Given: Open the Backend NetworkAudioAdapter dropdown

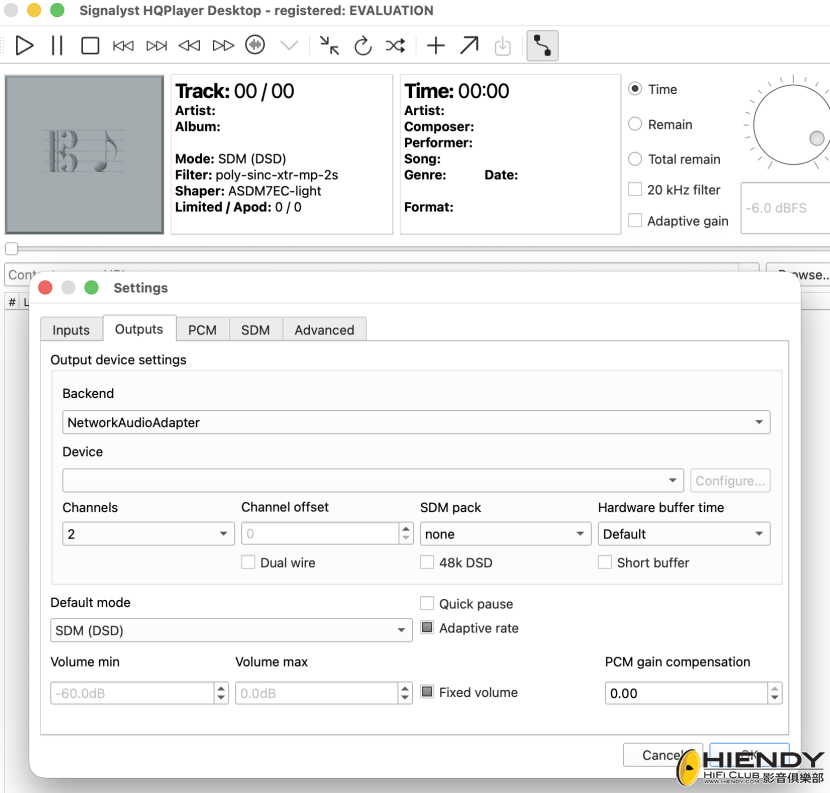Looking at the screenshot, I should (x=416, y=422).
